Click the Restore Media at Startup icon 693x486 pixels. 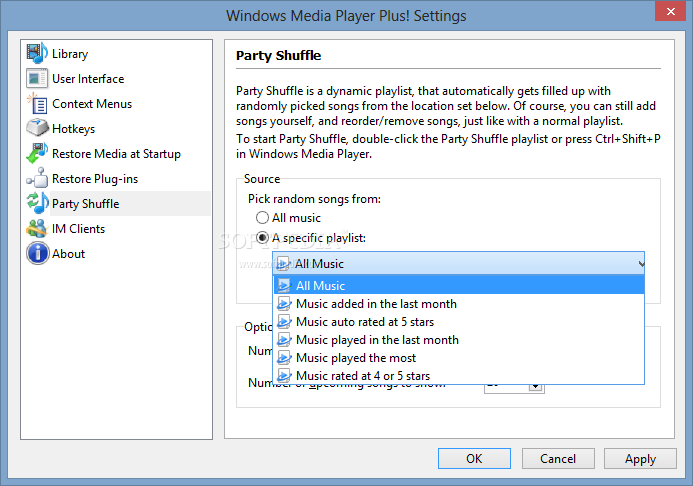(x=37, y=154)
